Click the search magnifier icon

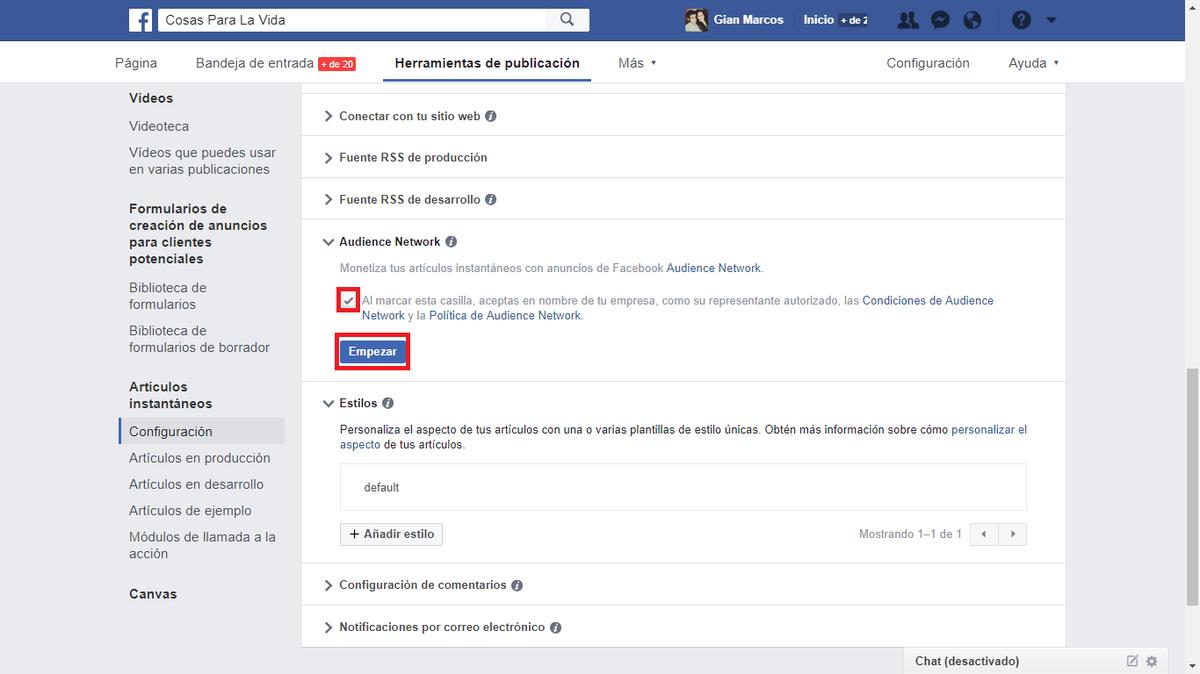(x=566, y=19)
